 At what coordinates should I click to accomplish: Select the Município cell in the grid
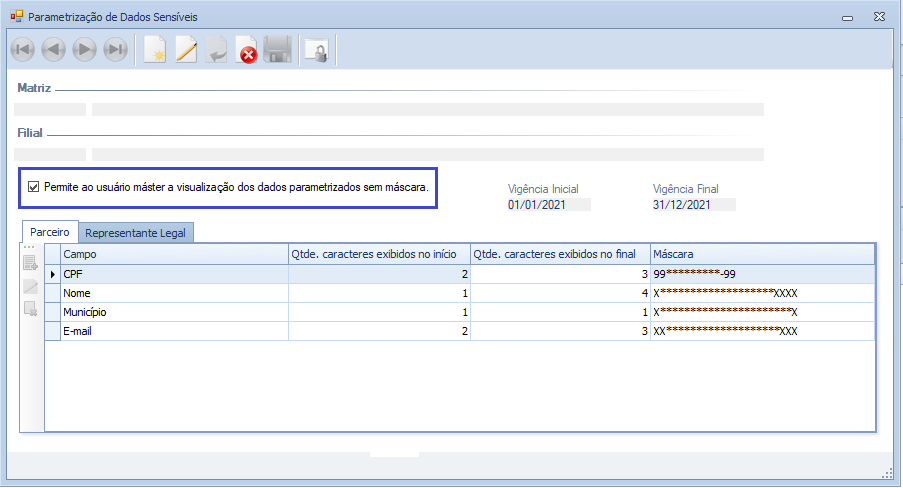click(173, 312)
